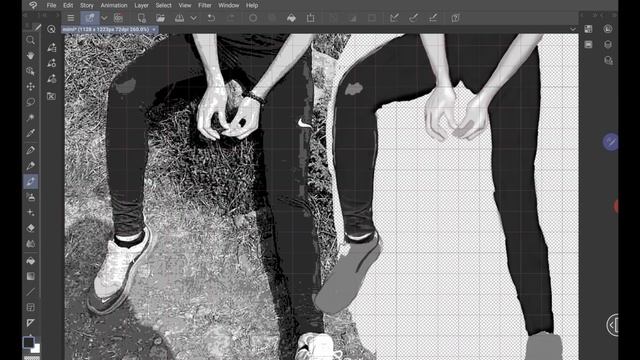Open the Layer menu
The image size is (640, 360).
tap(141, 5)
